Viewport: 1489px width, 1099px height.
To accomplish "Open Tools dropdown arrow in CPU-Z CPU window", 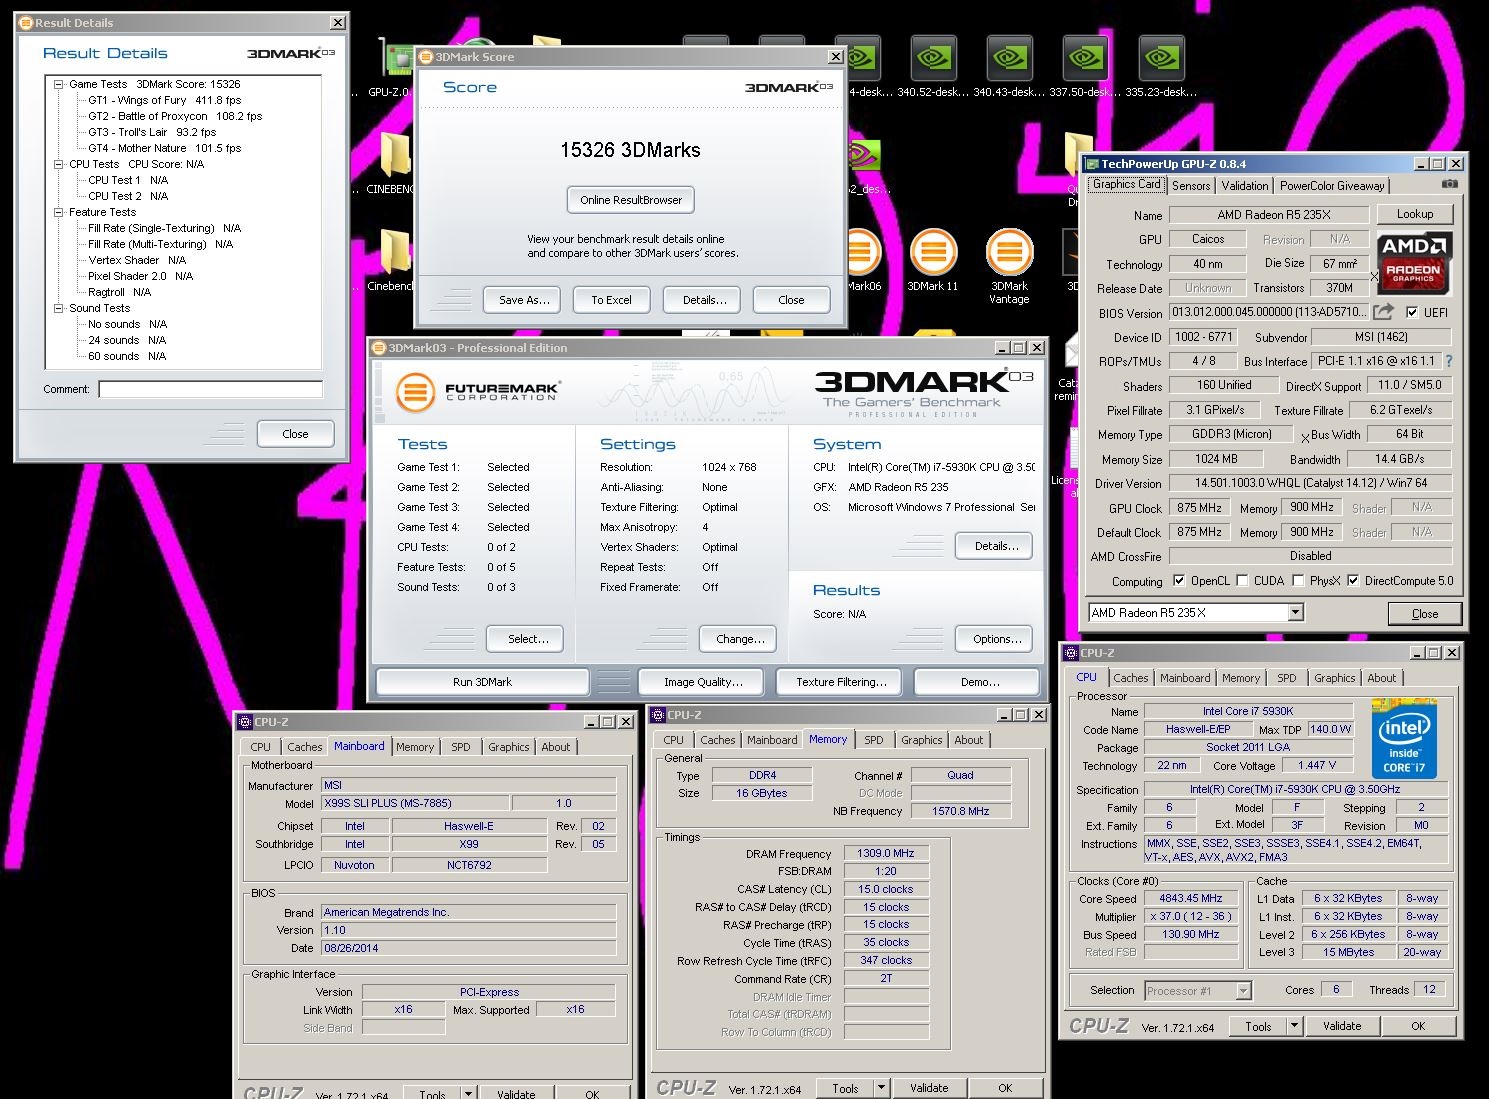I will click(1294, 1025).
